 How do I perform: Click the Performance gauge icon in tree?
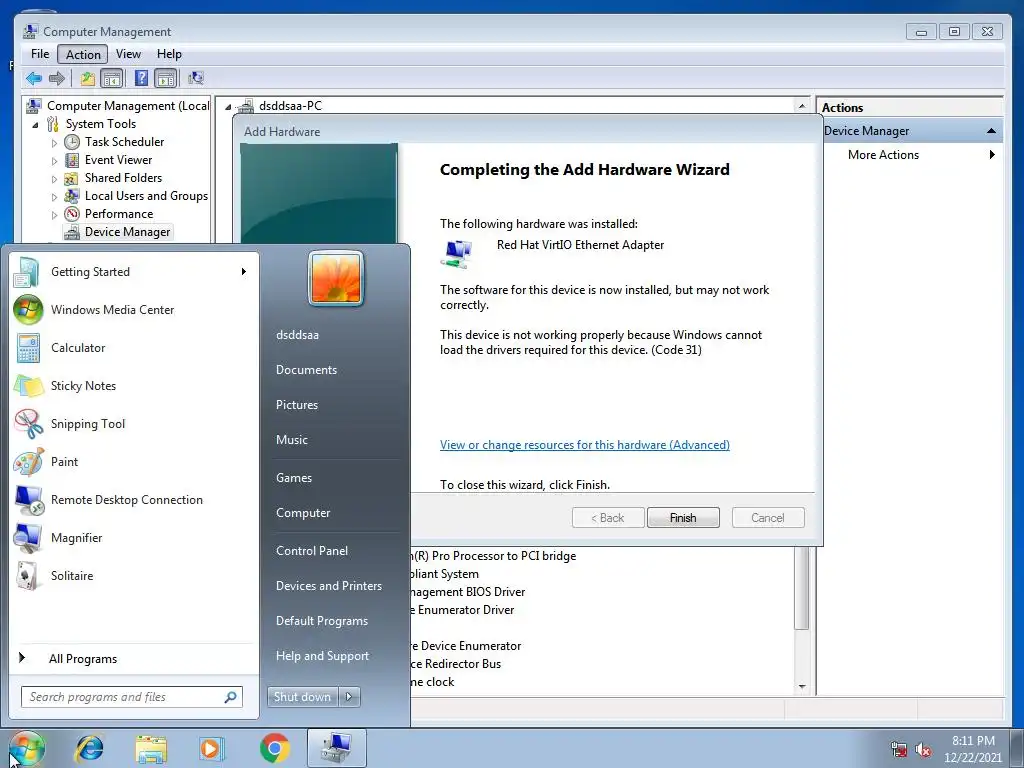[x=72, y=214]
